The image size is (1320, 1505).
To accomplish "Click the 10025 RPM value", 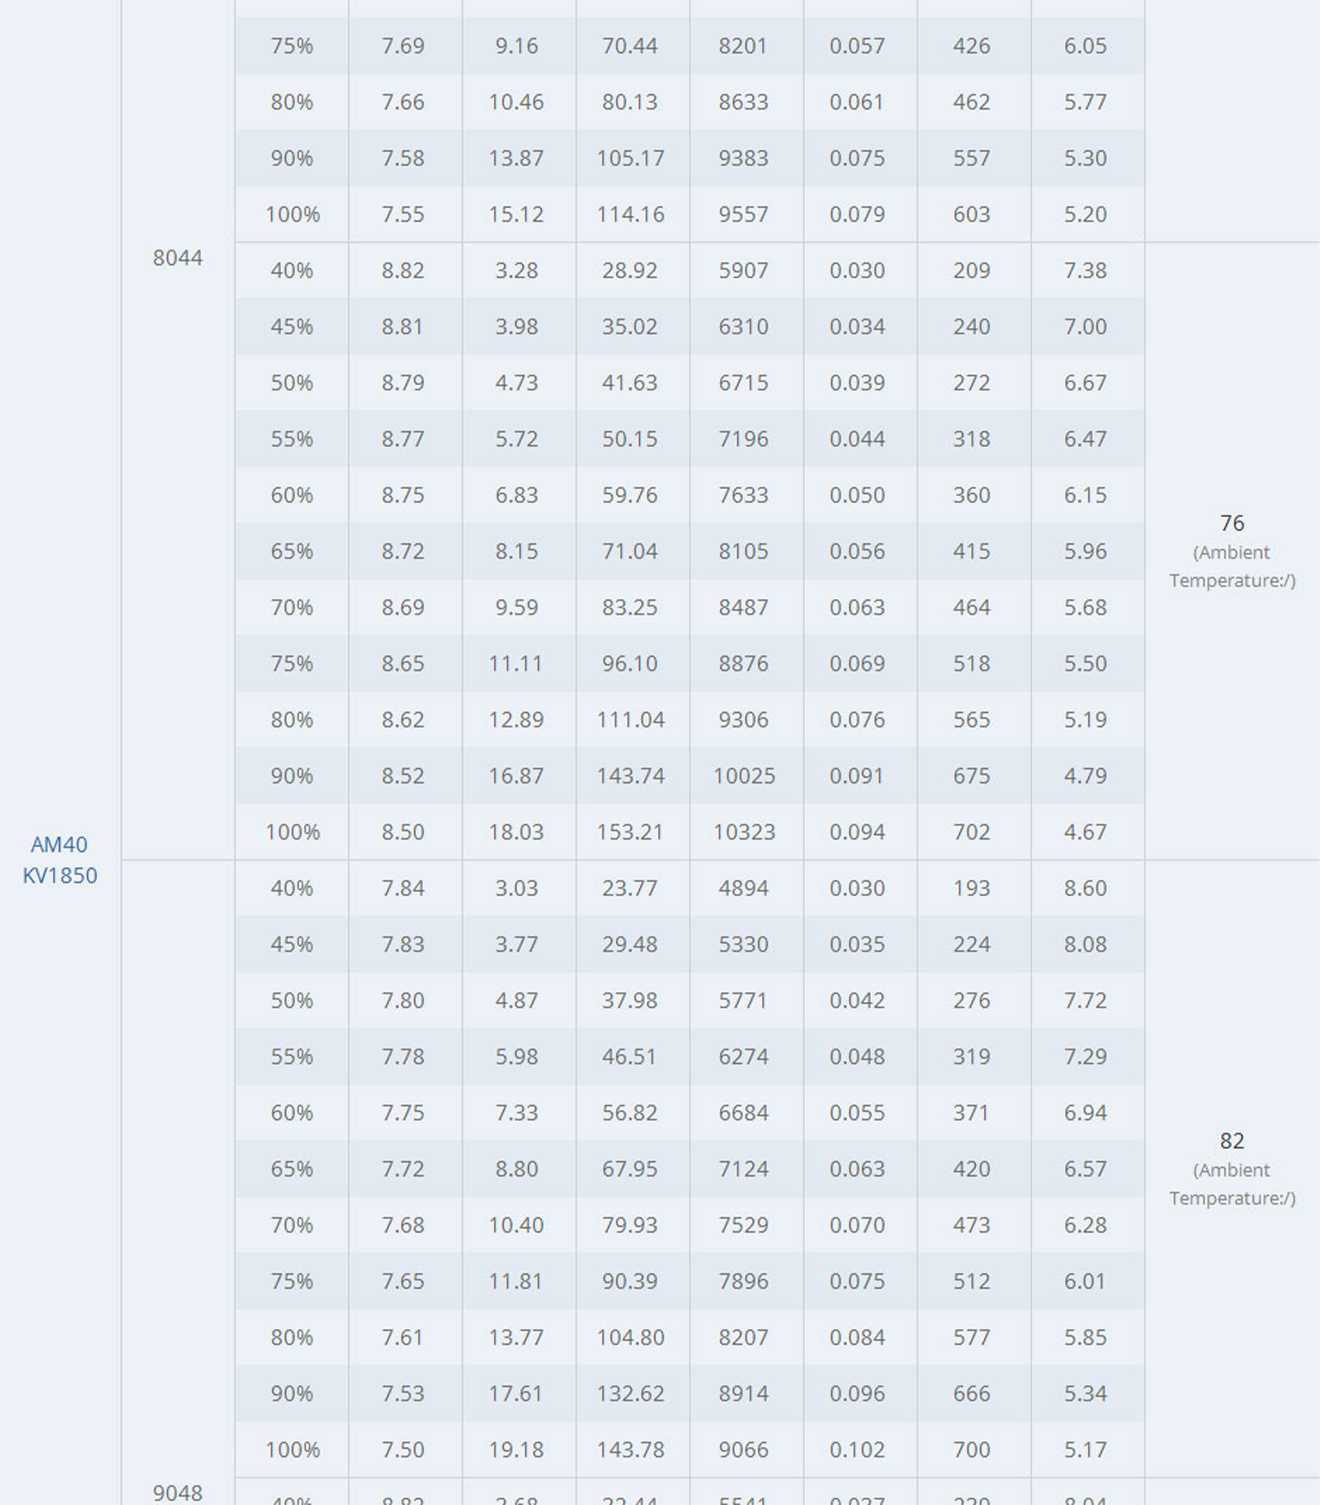I will tap(744, 776).
